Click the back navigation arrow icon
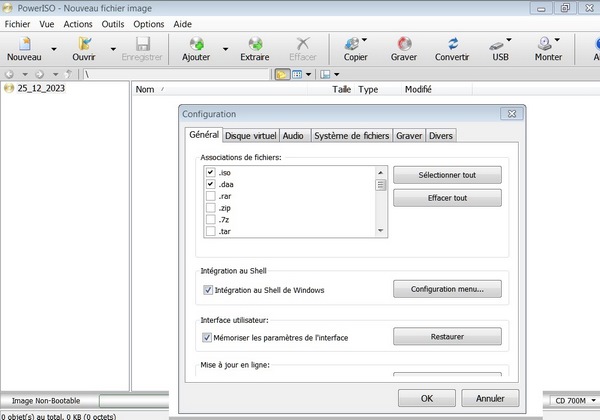This screenshot has height=420, width=600. coord(9,74)
